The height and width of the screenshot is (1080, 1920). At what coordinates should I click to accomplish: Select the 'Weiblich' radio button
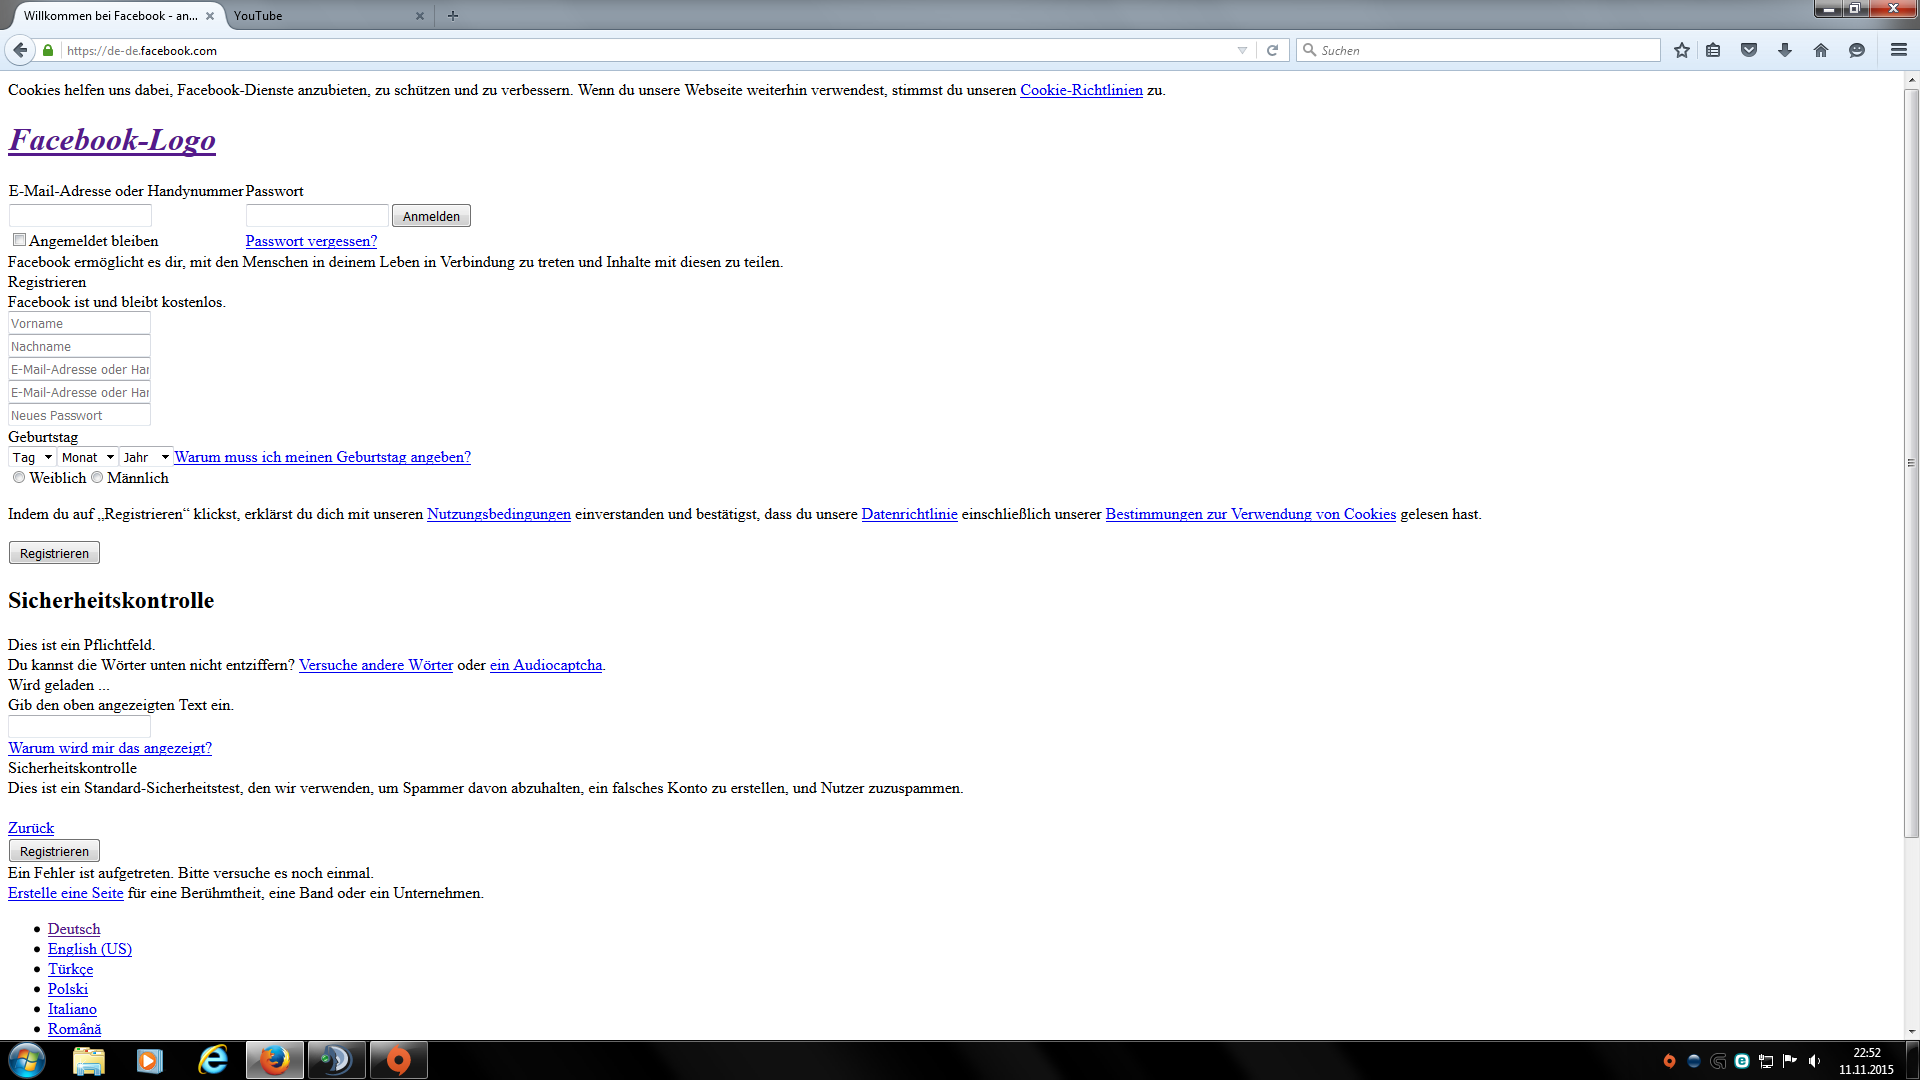[19, 478]
